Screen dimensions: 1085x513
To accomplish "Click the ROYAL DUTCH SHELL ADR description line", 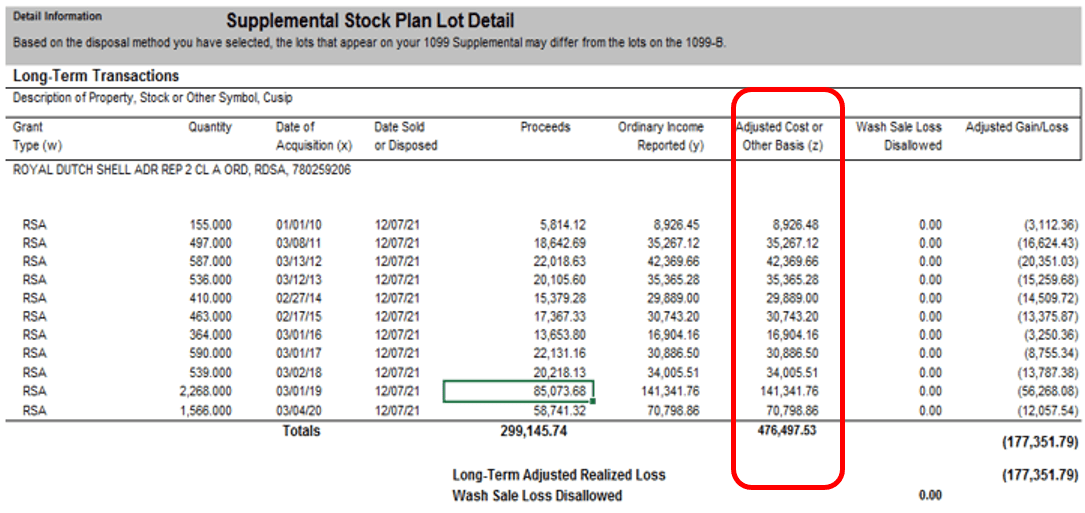I will pos(182,170).
